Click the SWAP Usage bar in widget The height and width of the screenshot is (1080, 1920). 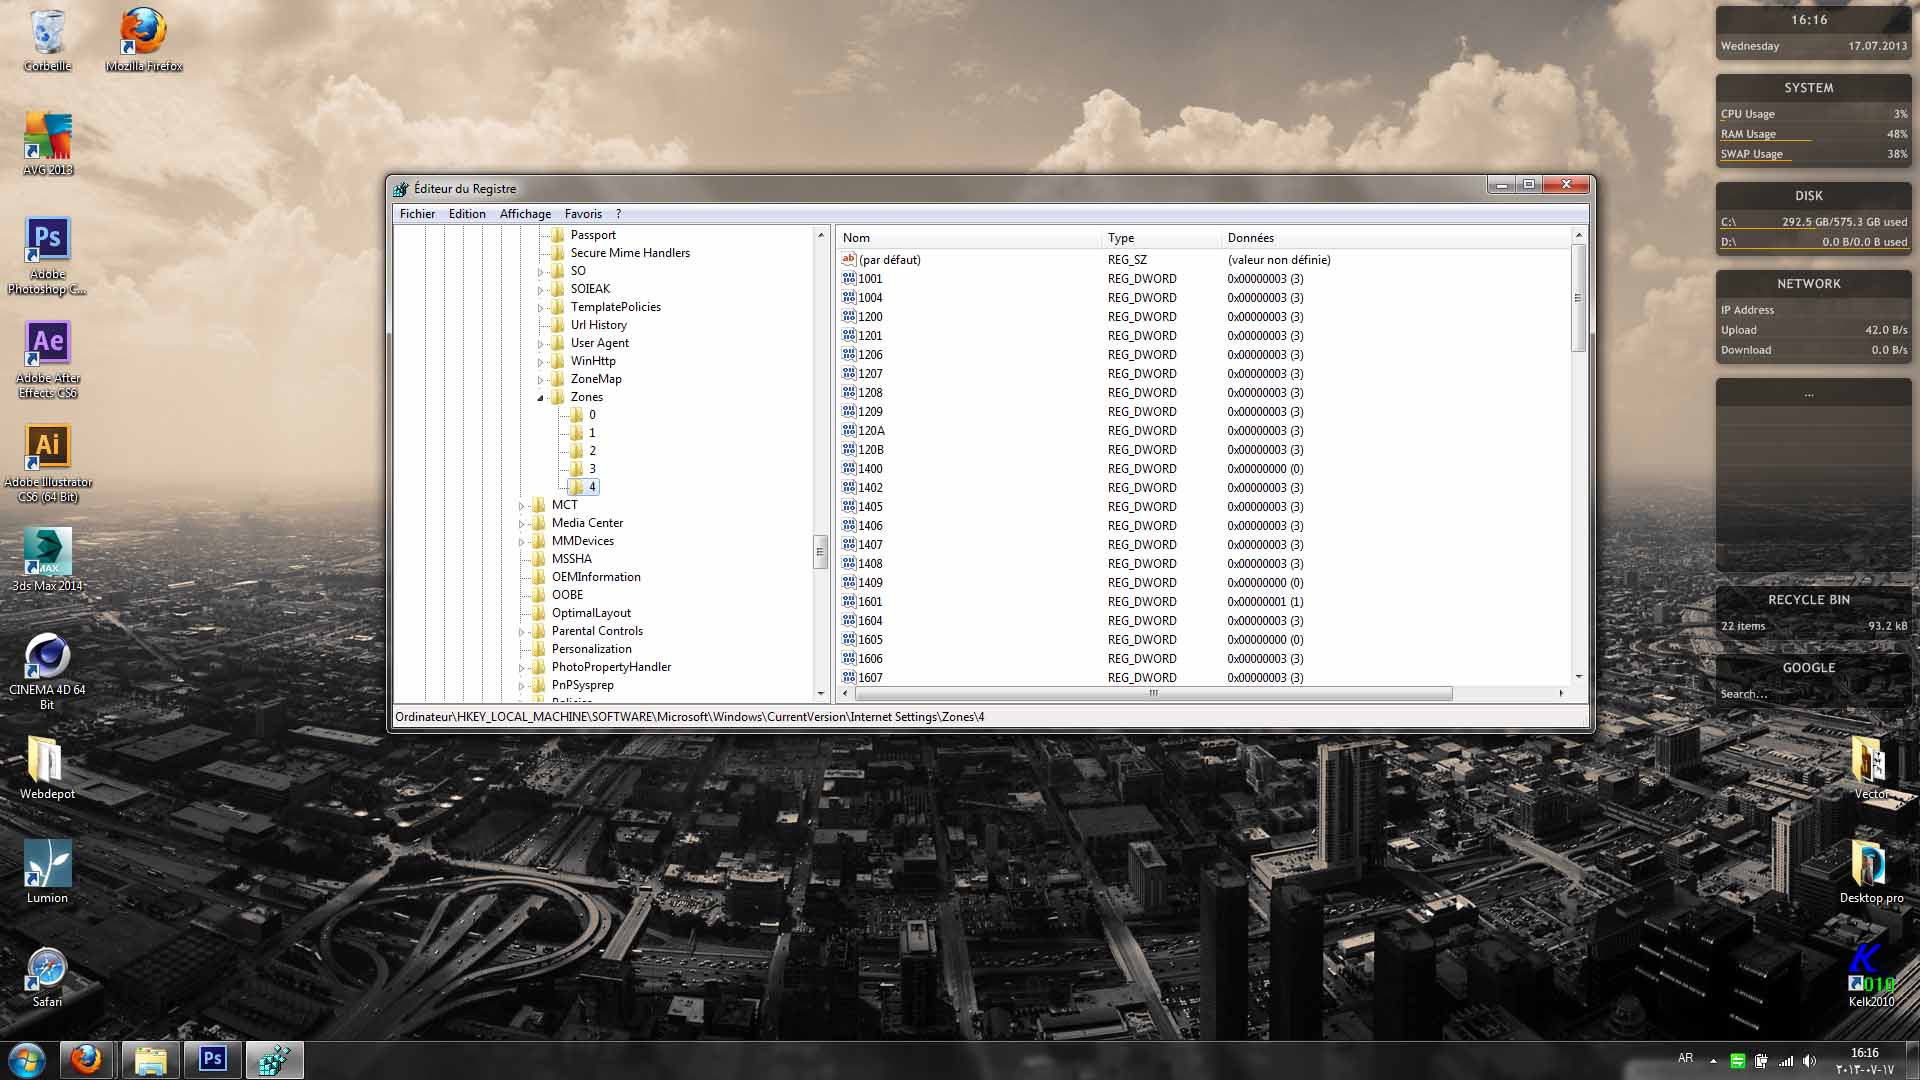point(1813,154)
